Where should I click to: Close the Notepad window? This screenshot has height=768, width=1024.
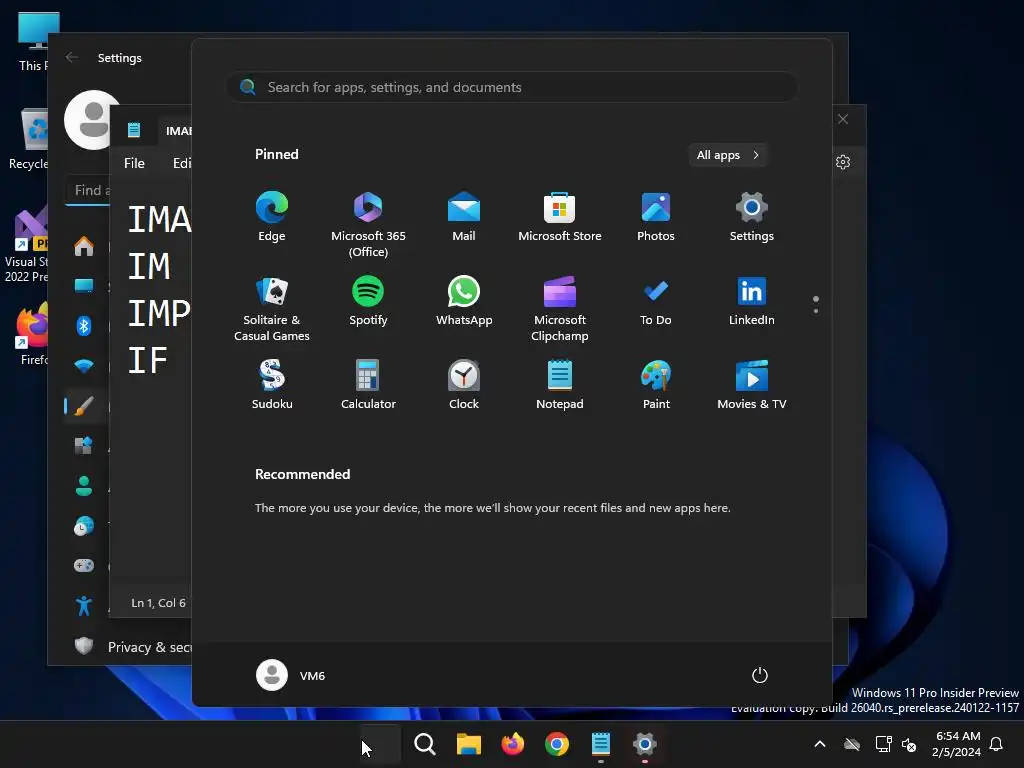pyautogui.click(x=843, y=119)
